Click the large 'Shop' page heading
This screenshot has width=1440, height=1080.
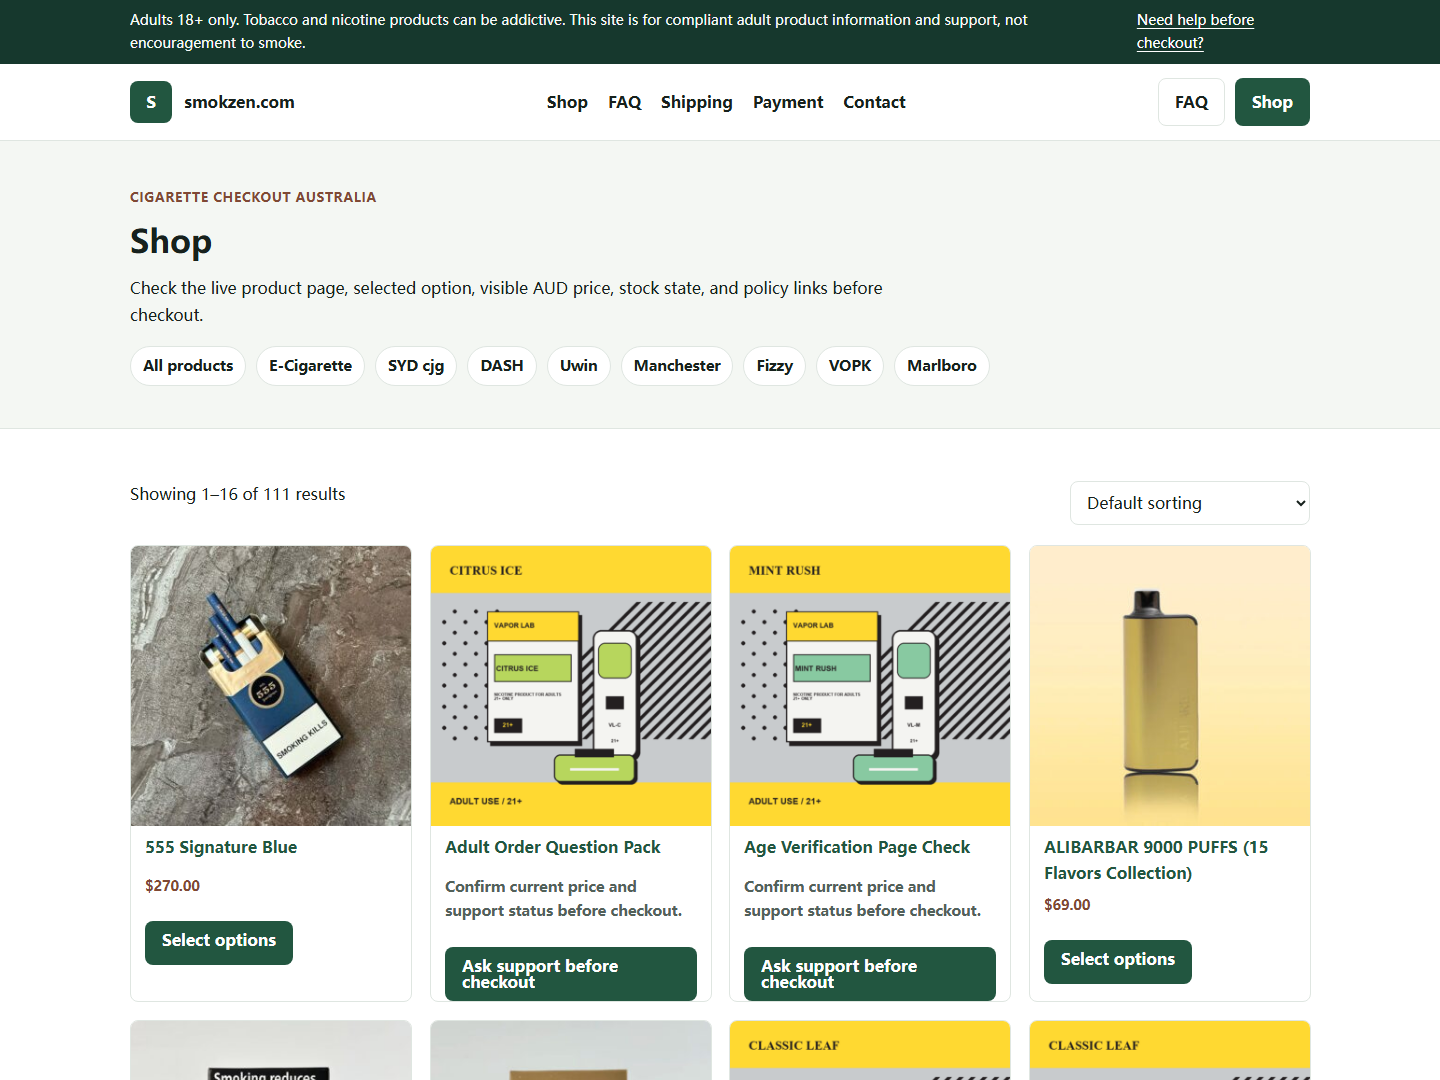click(x=171, y=241)
